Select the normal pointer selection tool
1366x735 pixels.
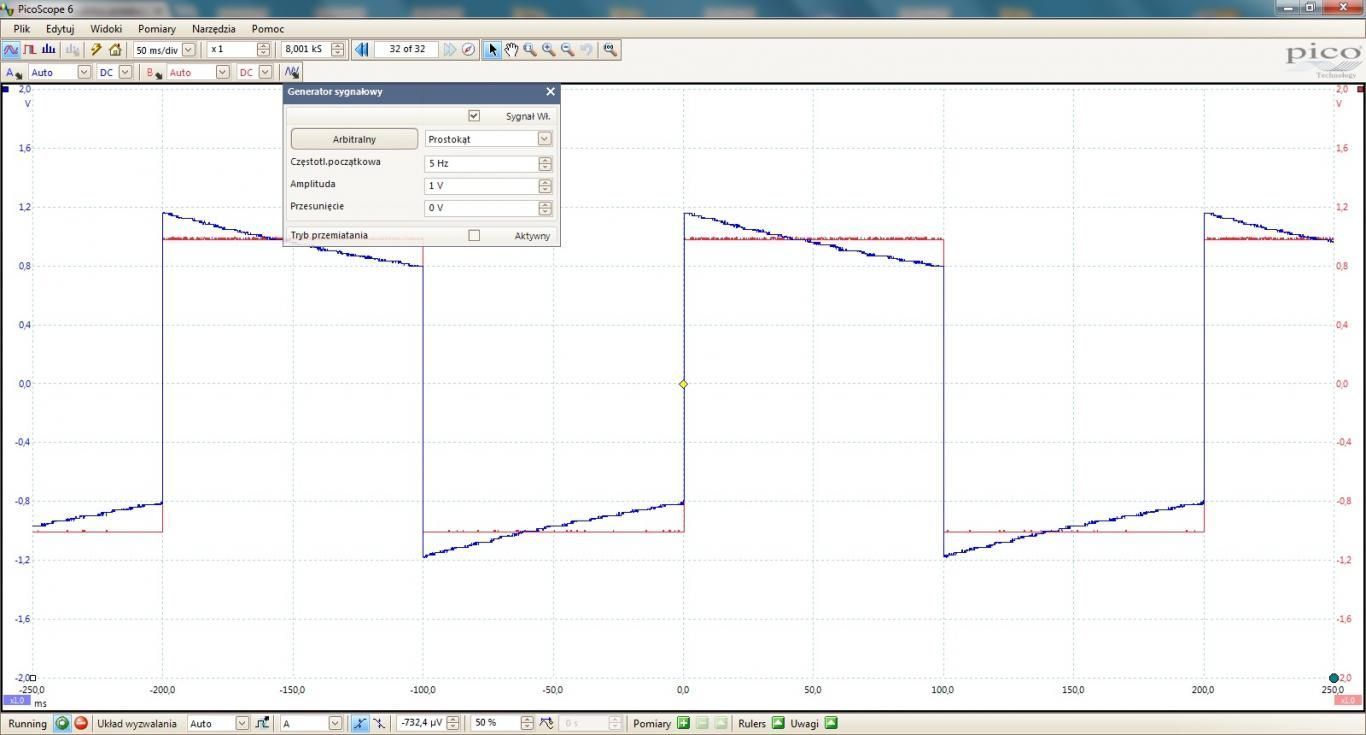click(492, 49)
